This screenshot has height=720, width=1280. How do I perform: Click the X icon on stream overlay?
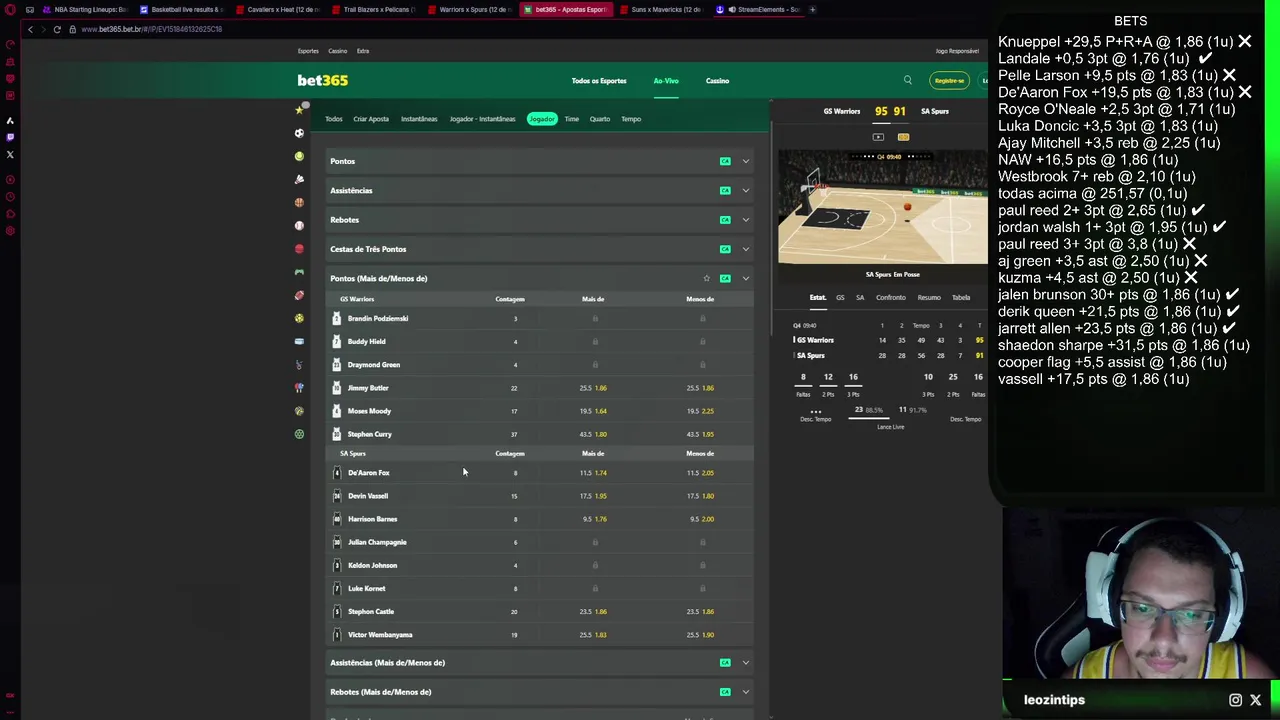1256,700
